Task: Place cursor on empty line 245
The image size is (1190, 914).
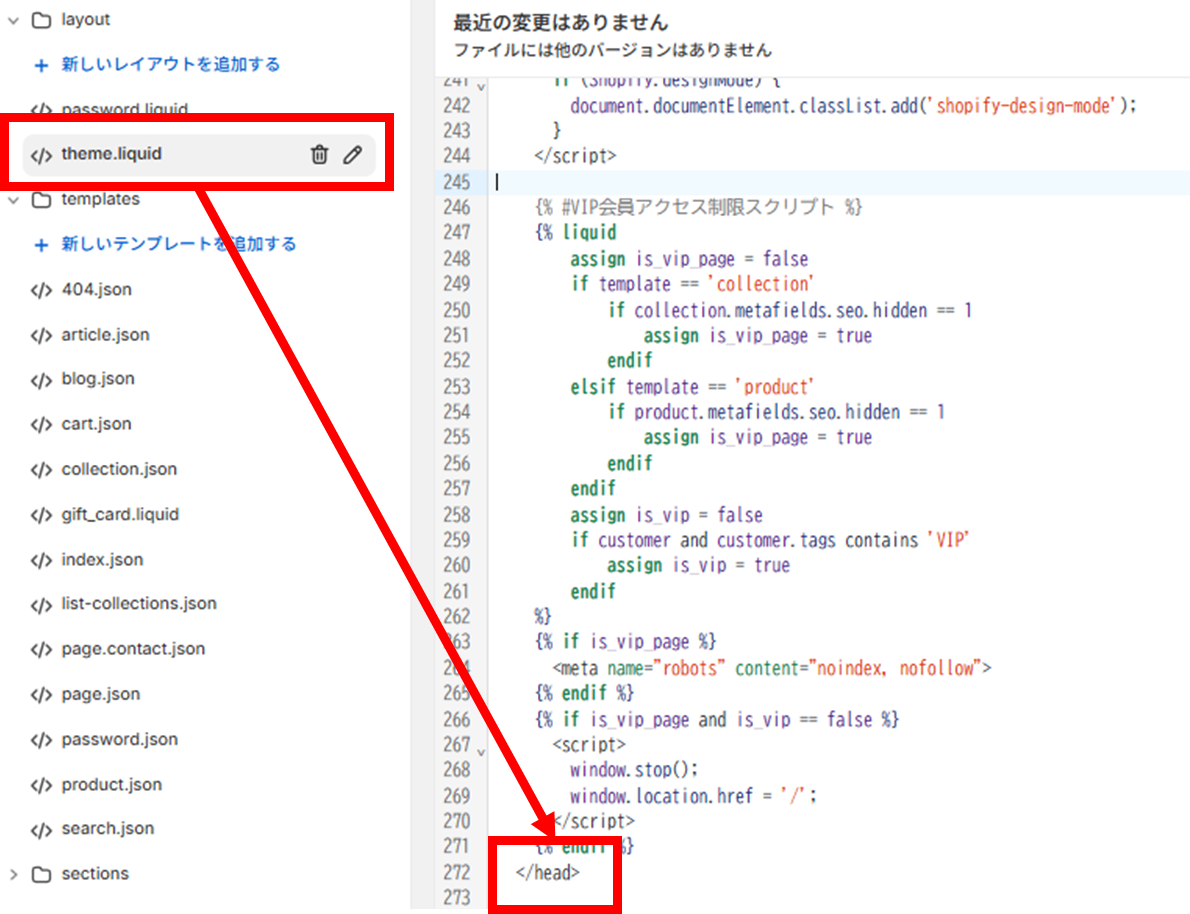Action: [839, 182]
